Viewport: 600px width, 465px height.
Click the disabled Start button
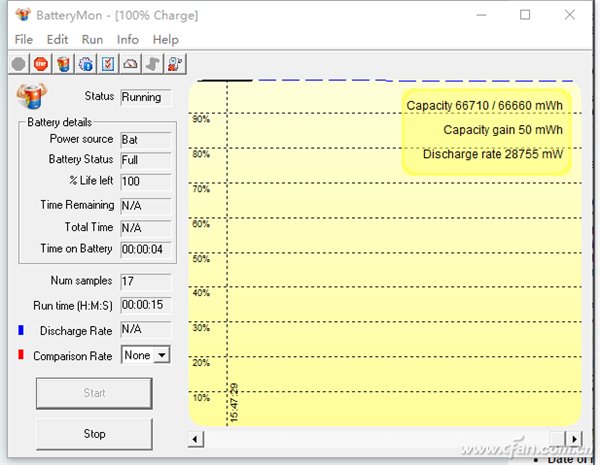94,393
